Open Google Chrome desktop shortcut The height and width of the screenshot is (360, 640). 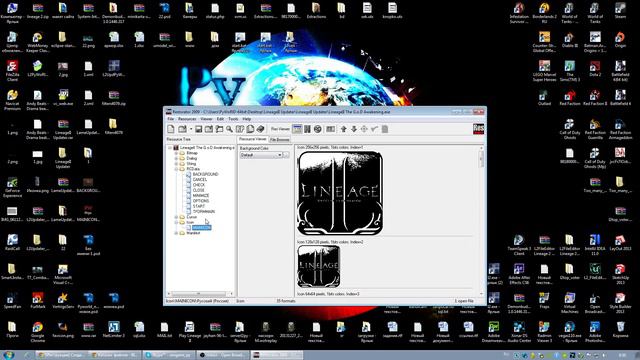pos(38,332)
